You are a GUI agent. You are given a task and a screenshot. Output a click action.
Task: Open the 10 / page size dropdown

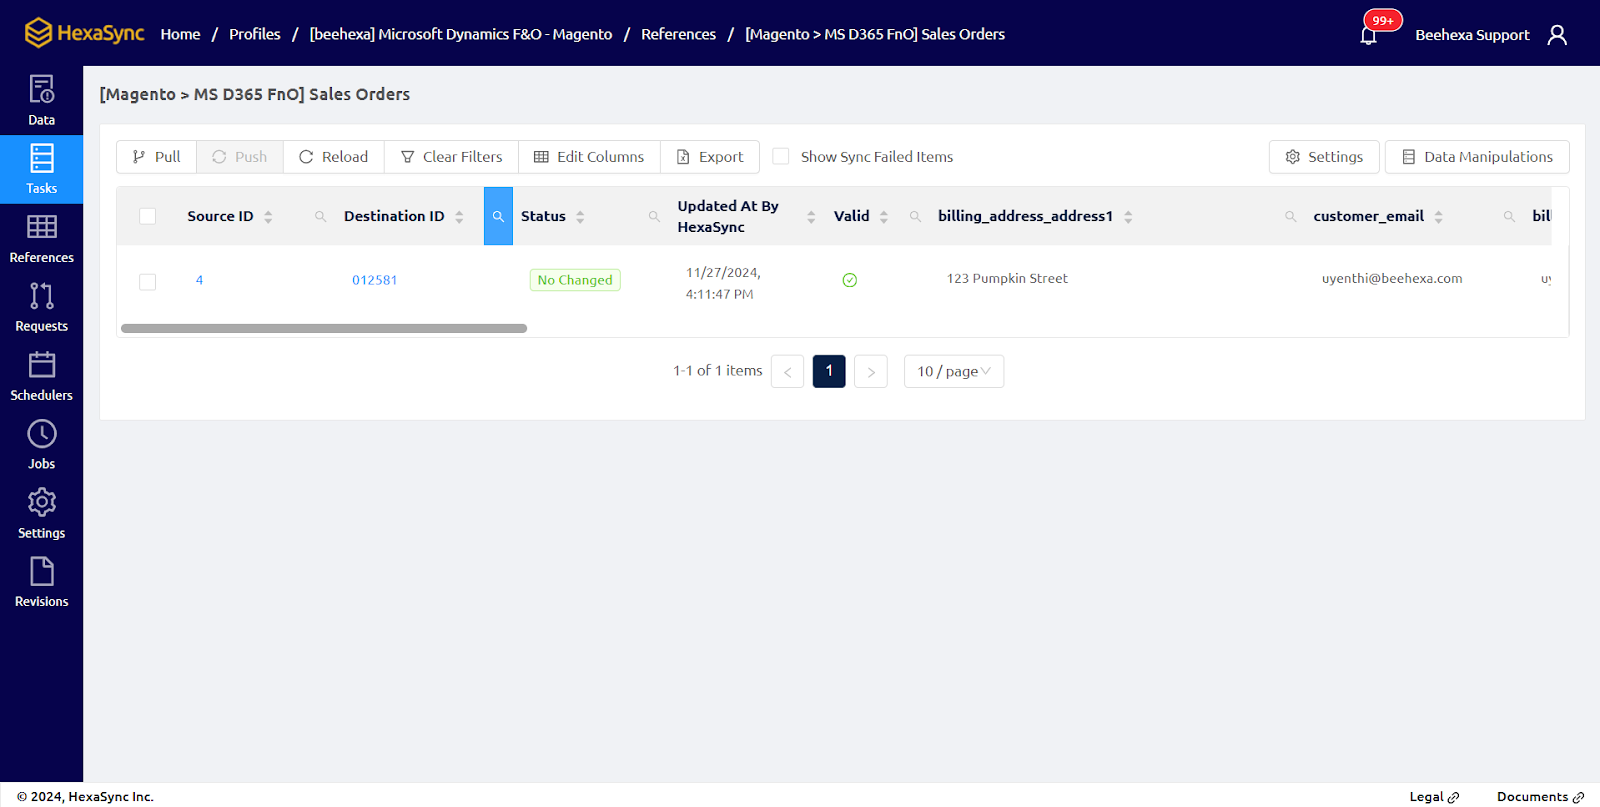(954, 371)
